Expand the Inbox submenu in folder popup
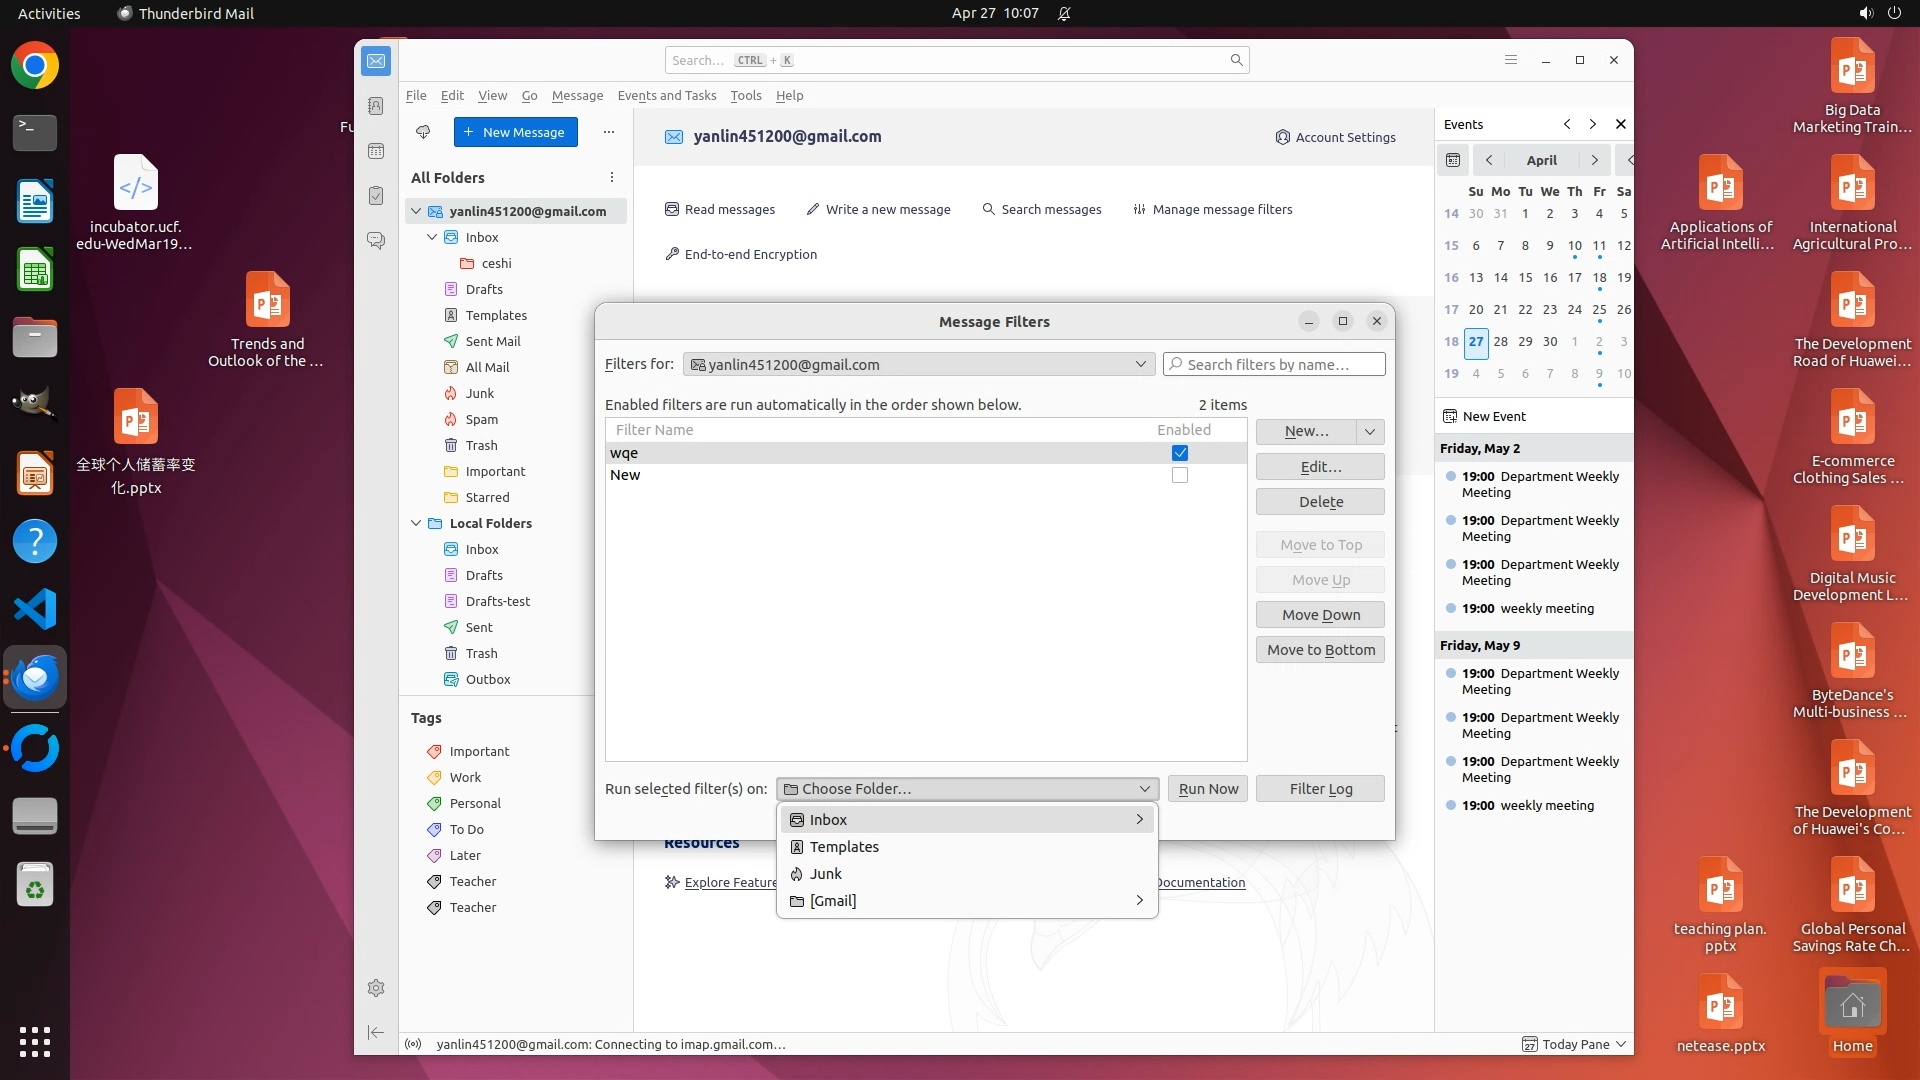1920x1080 pixels. 1139,819
